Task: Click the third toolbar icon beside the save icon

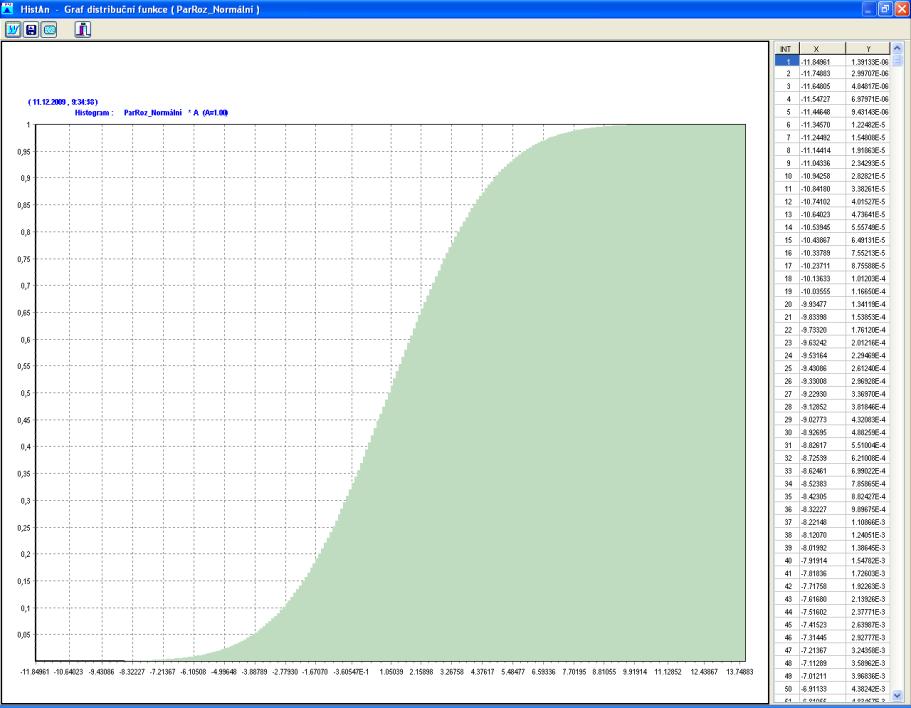Action: coord(49,30)
